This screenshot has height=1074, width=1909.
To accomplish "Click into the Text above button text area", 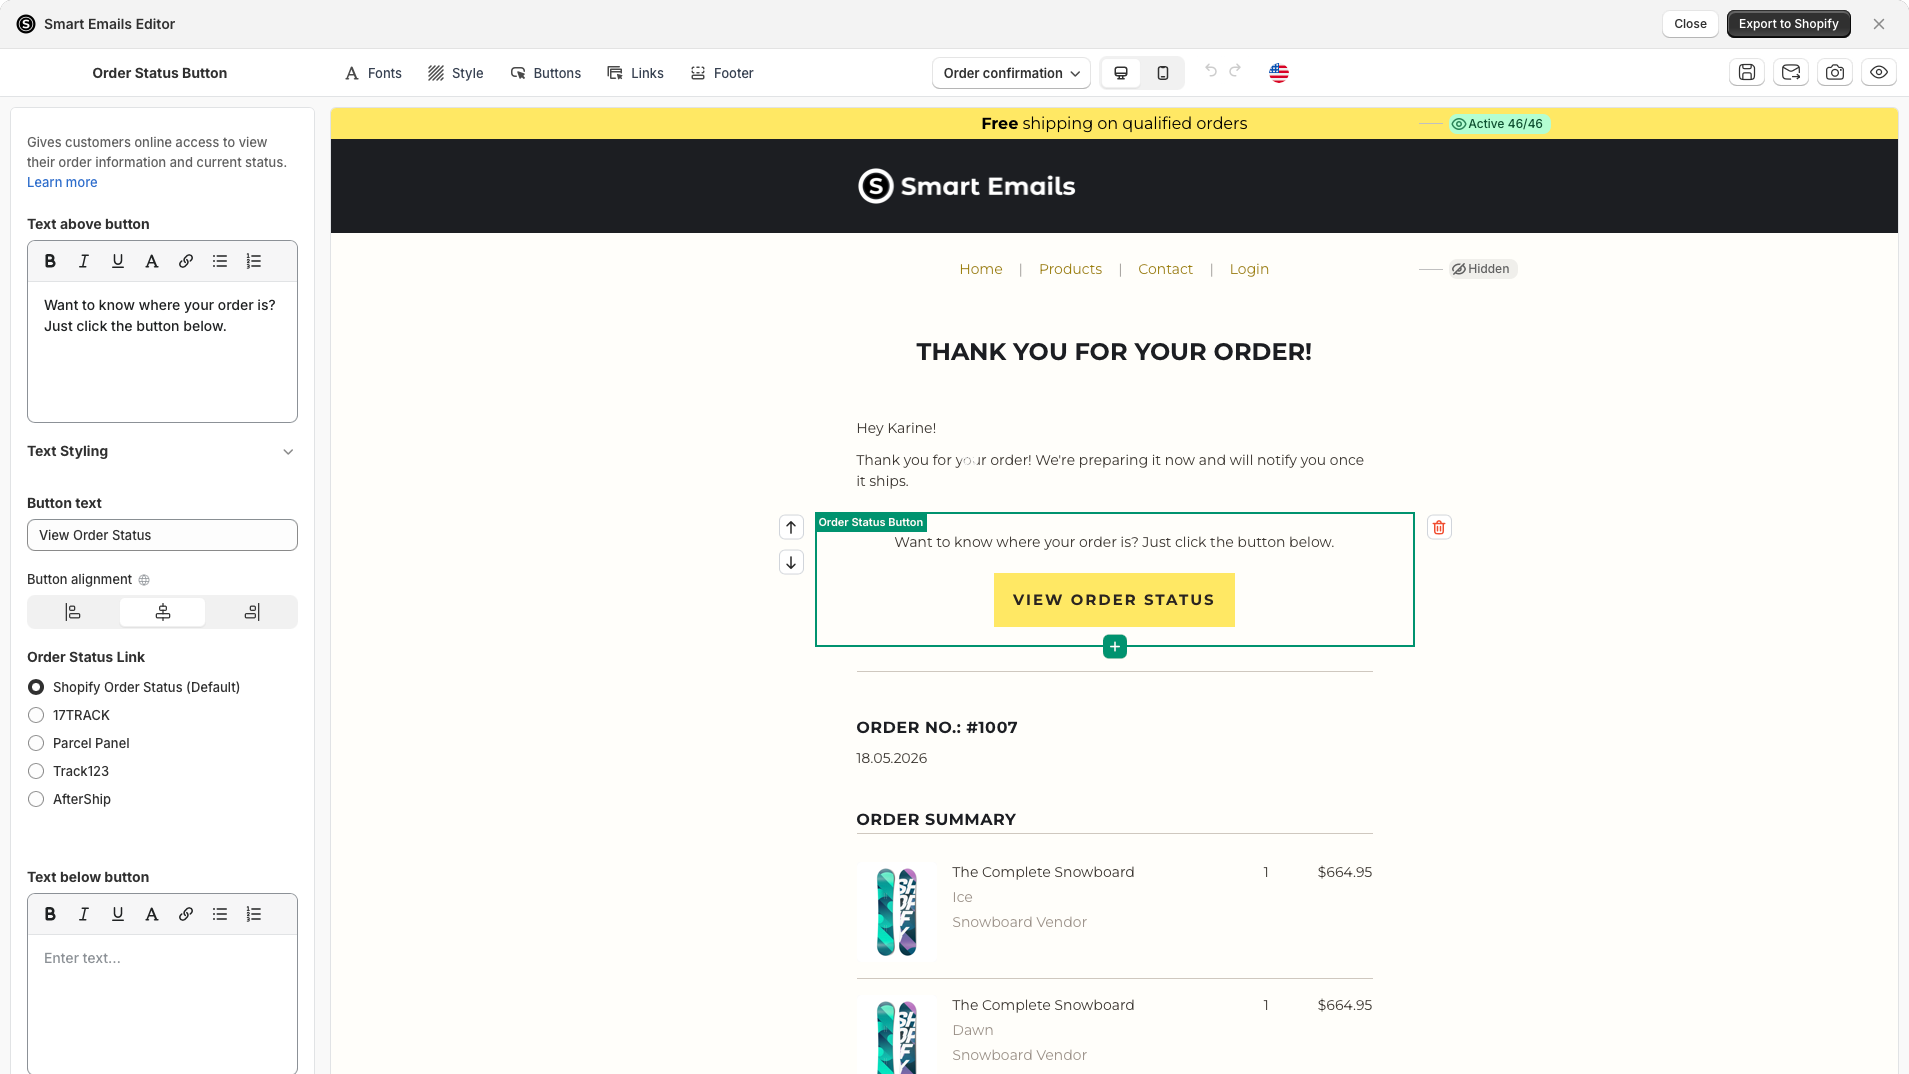I will 162,351.
